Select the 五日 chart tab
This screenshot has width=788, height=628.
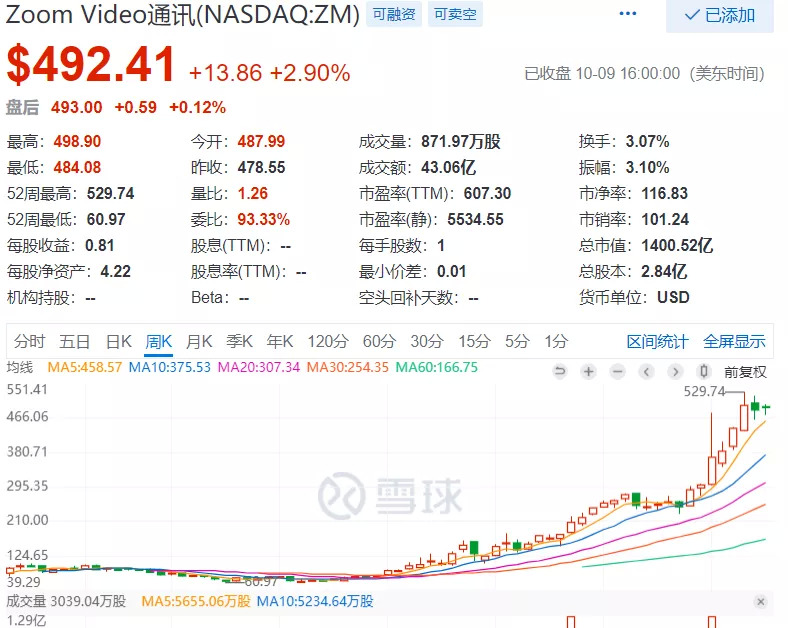pyautogui.click(x=74, y=342)
